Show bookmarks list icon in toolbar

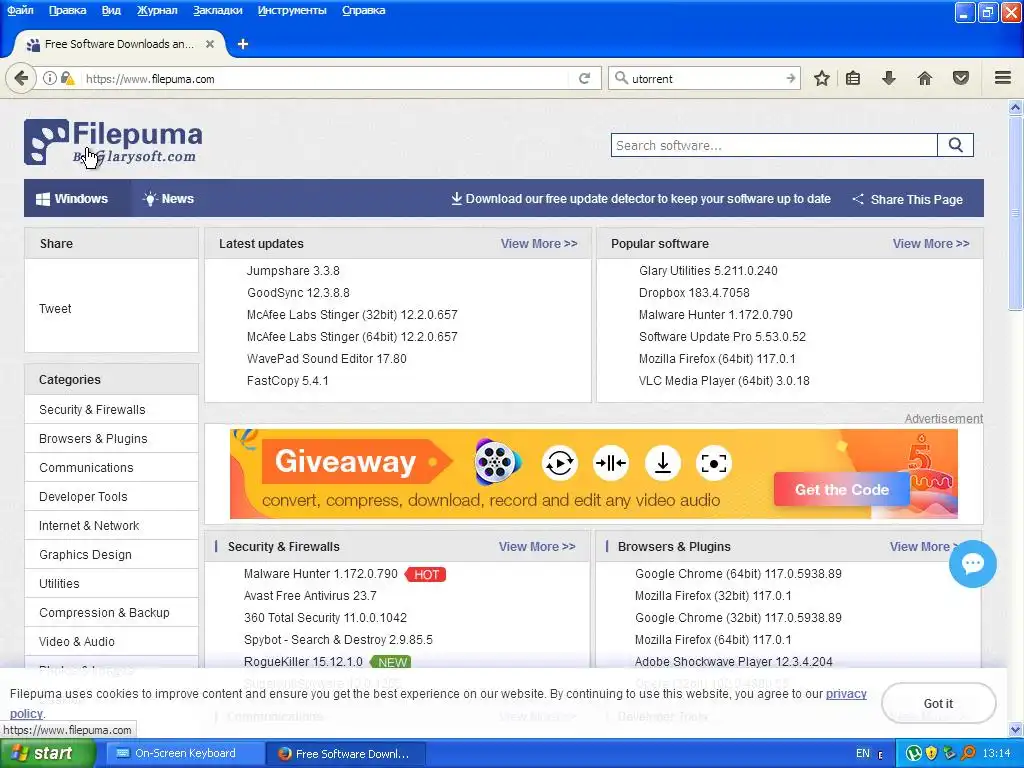click(x=853, y=78)
